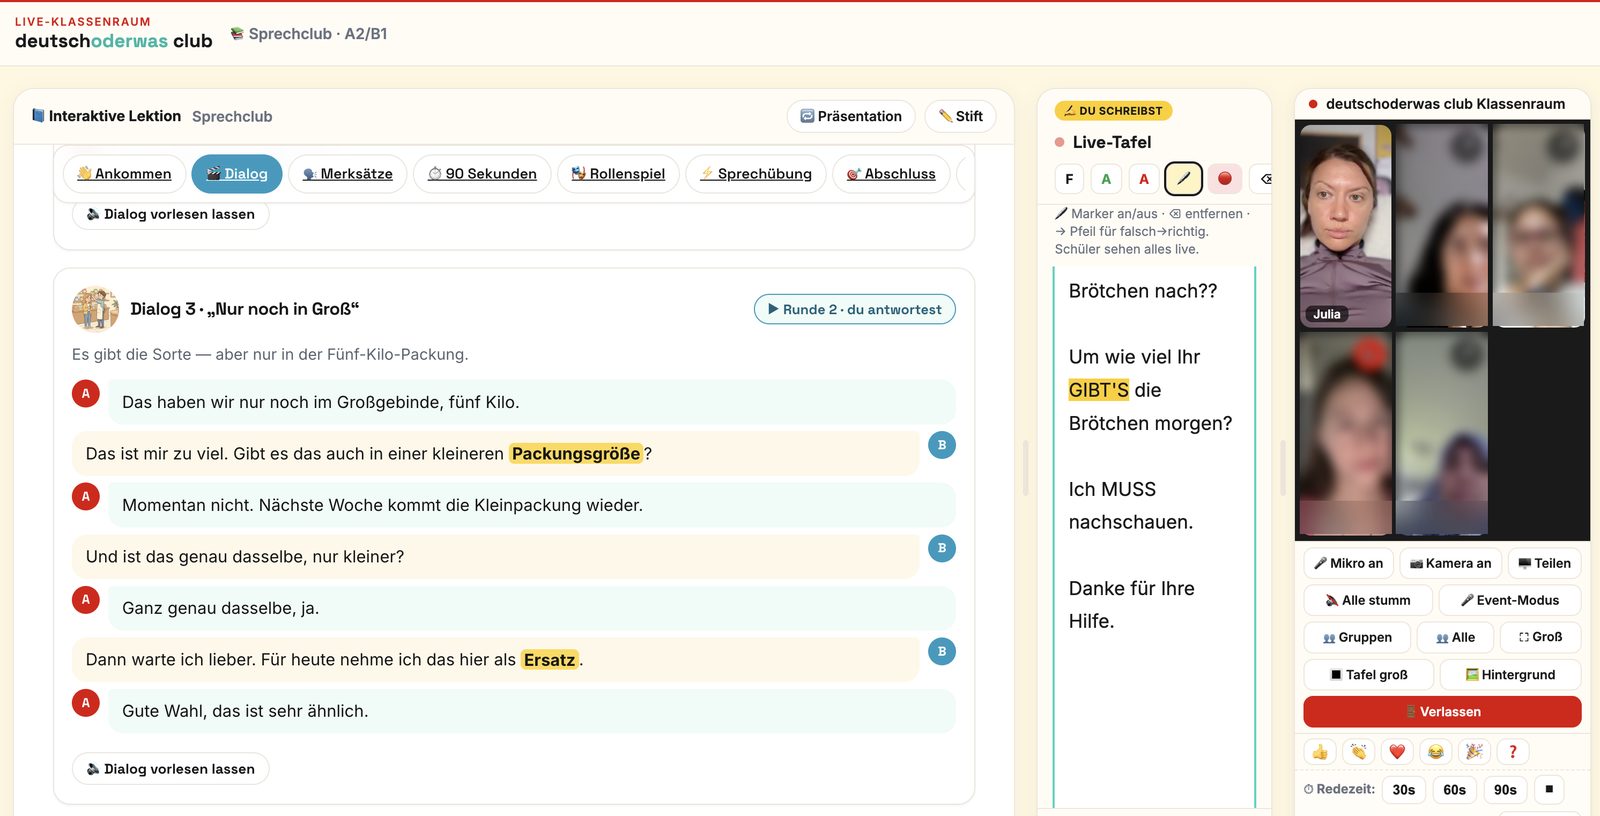Open the Merksätze tab
The image size is (1600, 816).
coord(348,174)
